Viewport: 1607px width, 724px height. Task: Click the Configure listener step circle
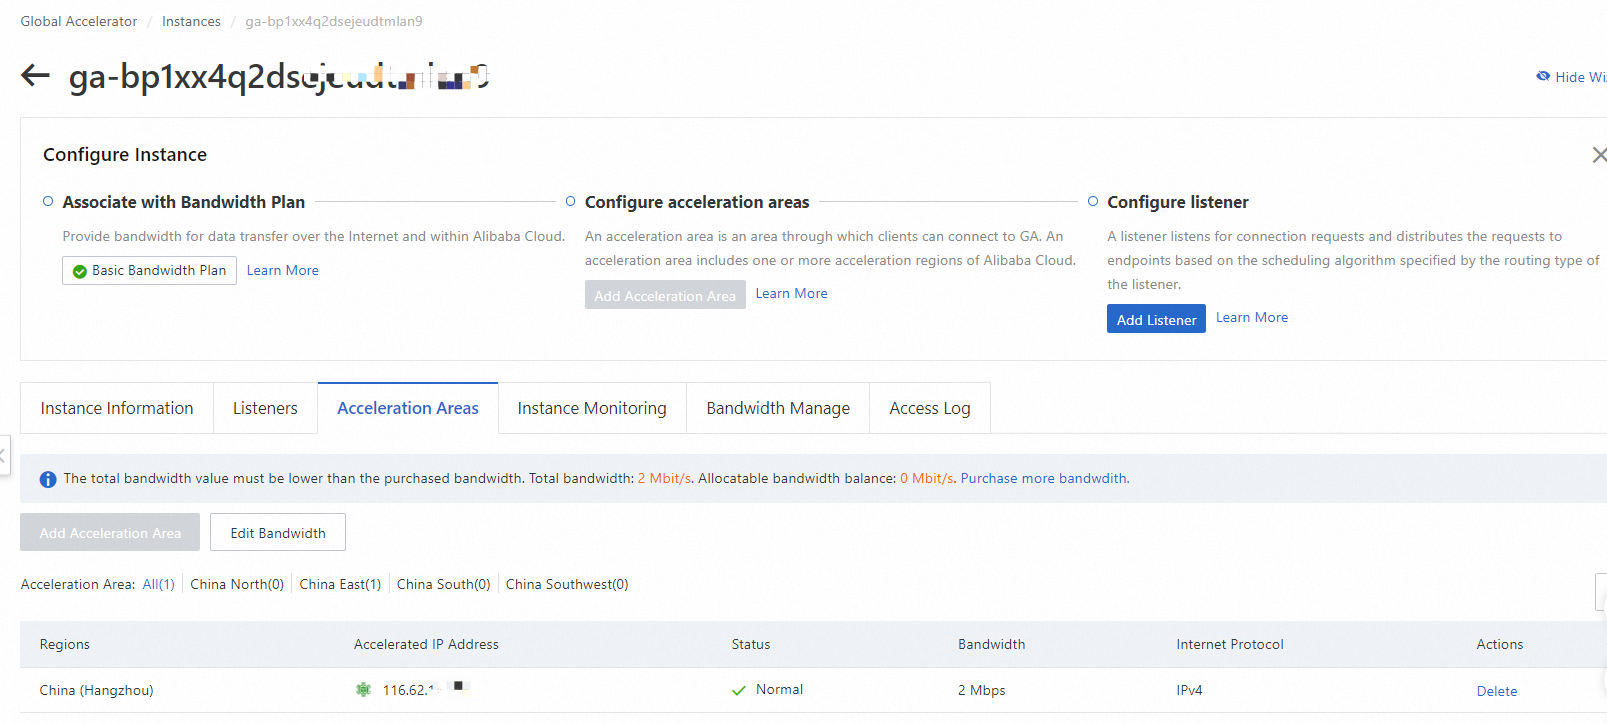pos(1093,201)
